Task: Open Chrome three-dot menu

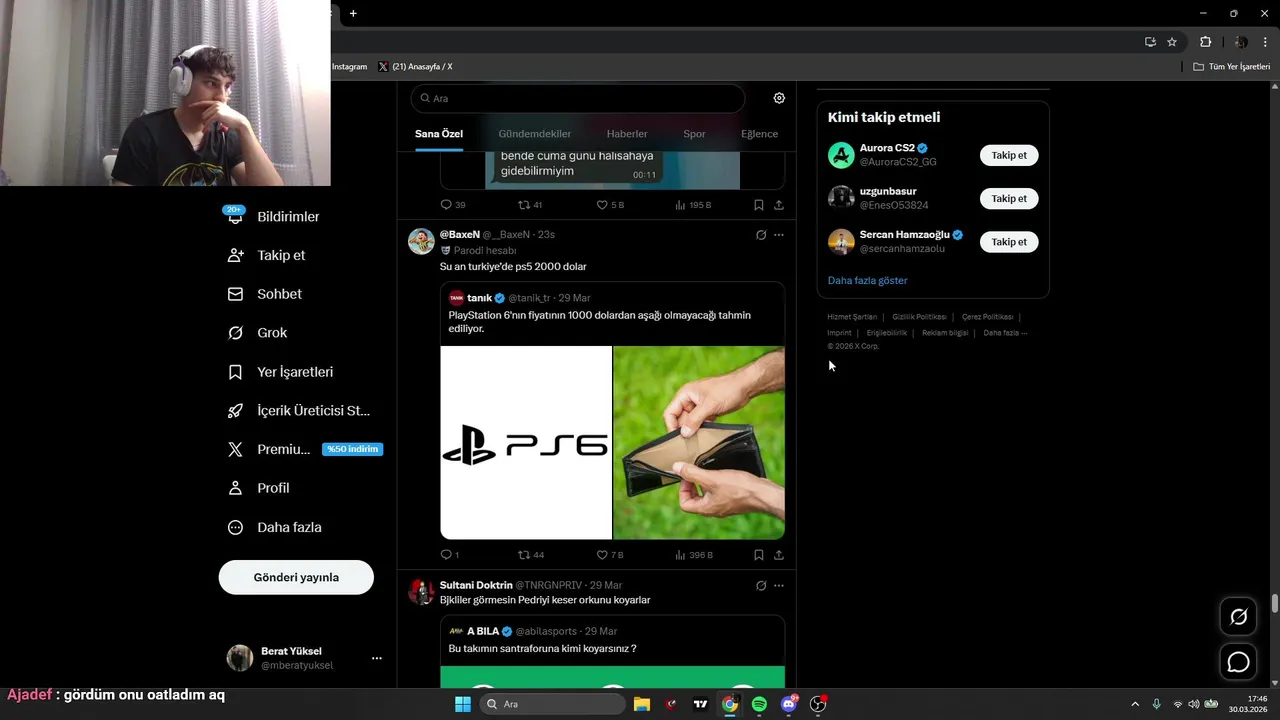Action: point(1266,42)
